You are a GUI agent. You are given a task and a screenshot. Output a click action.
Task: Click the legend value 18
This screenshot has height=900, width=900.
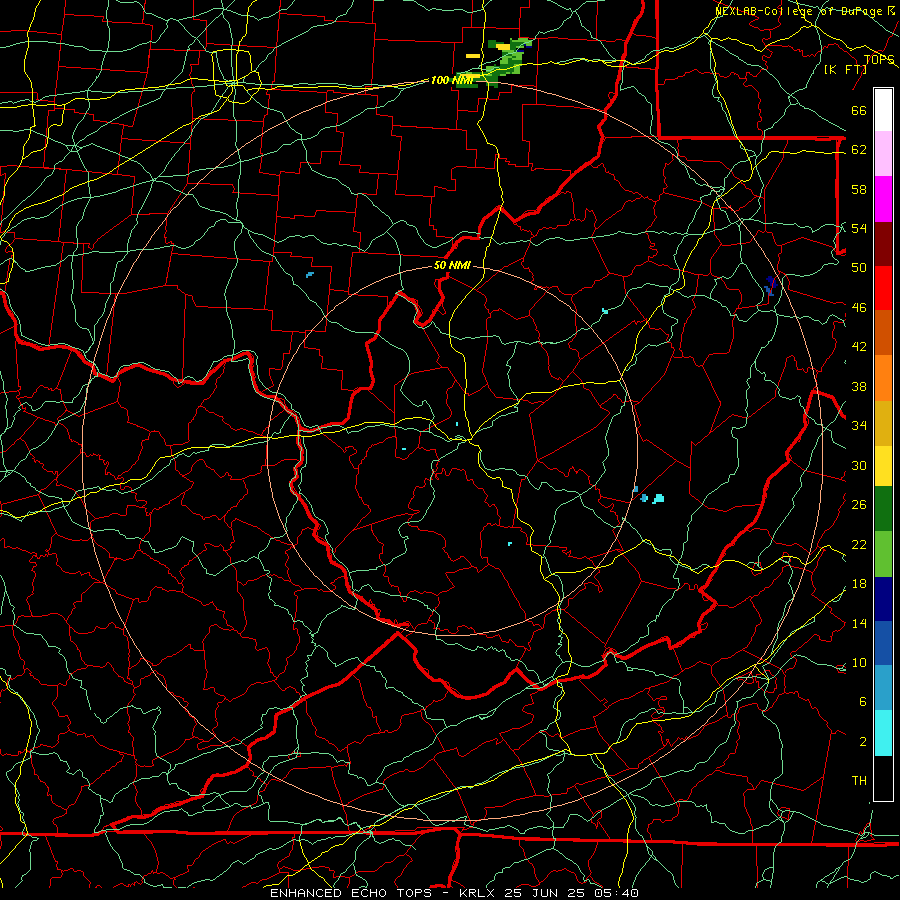point(859,584)
